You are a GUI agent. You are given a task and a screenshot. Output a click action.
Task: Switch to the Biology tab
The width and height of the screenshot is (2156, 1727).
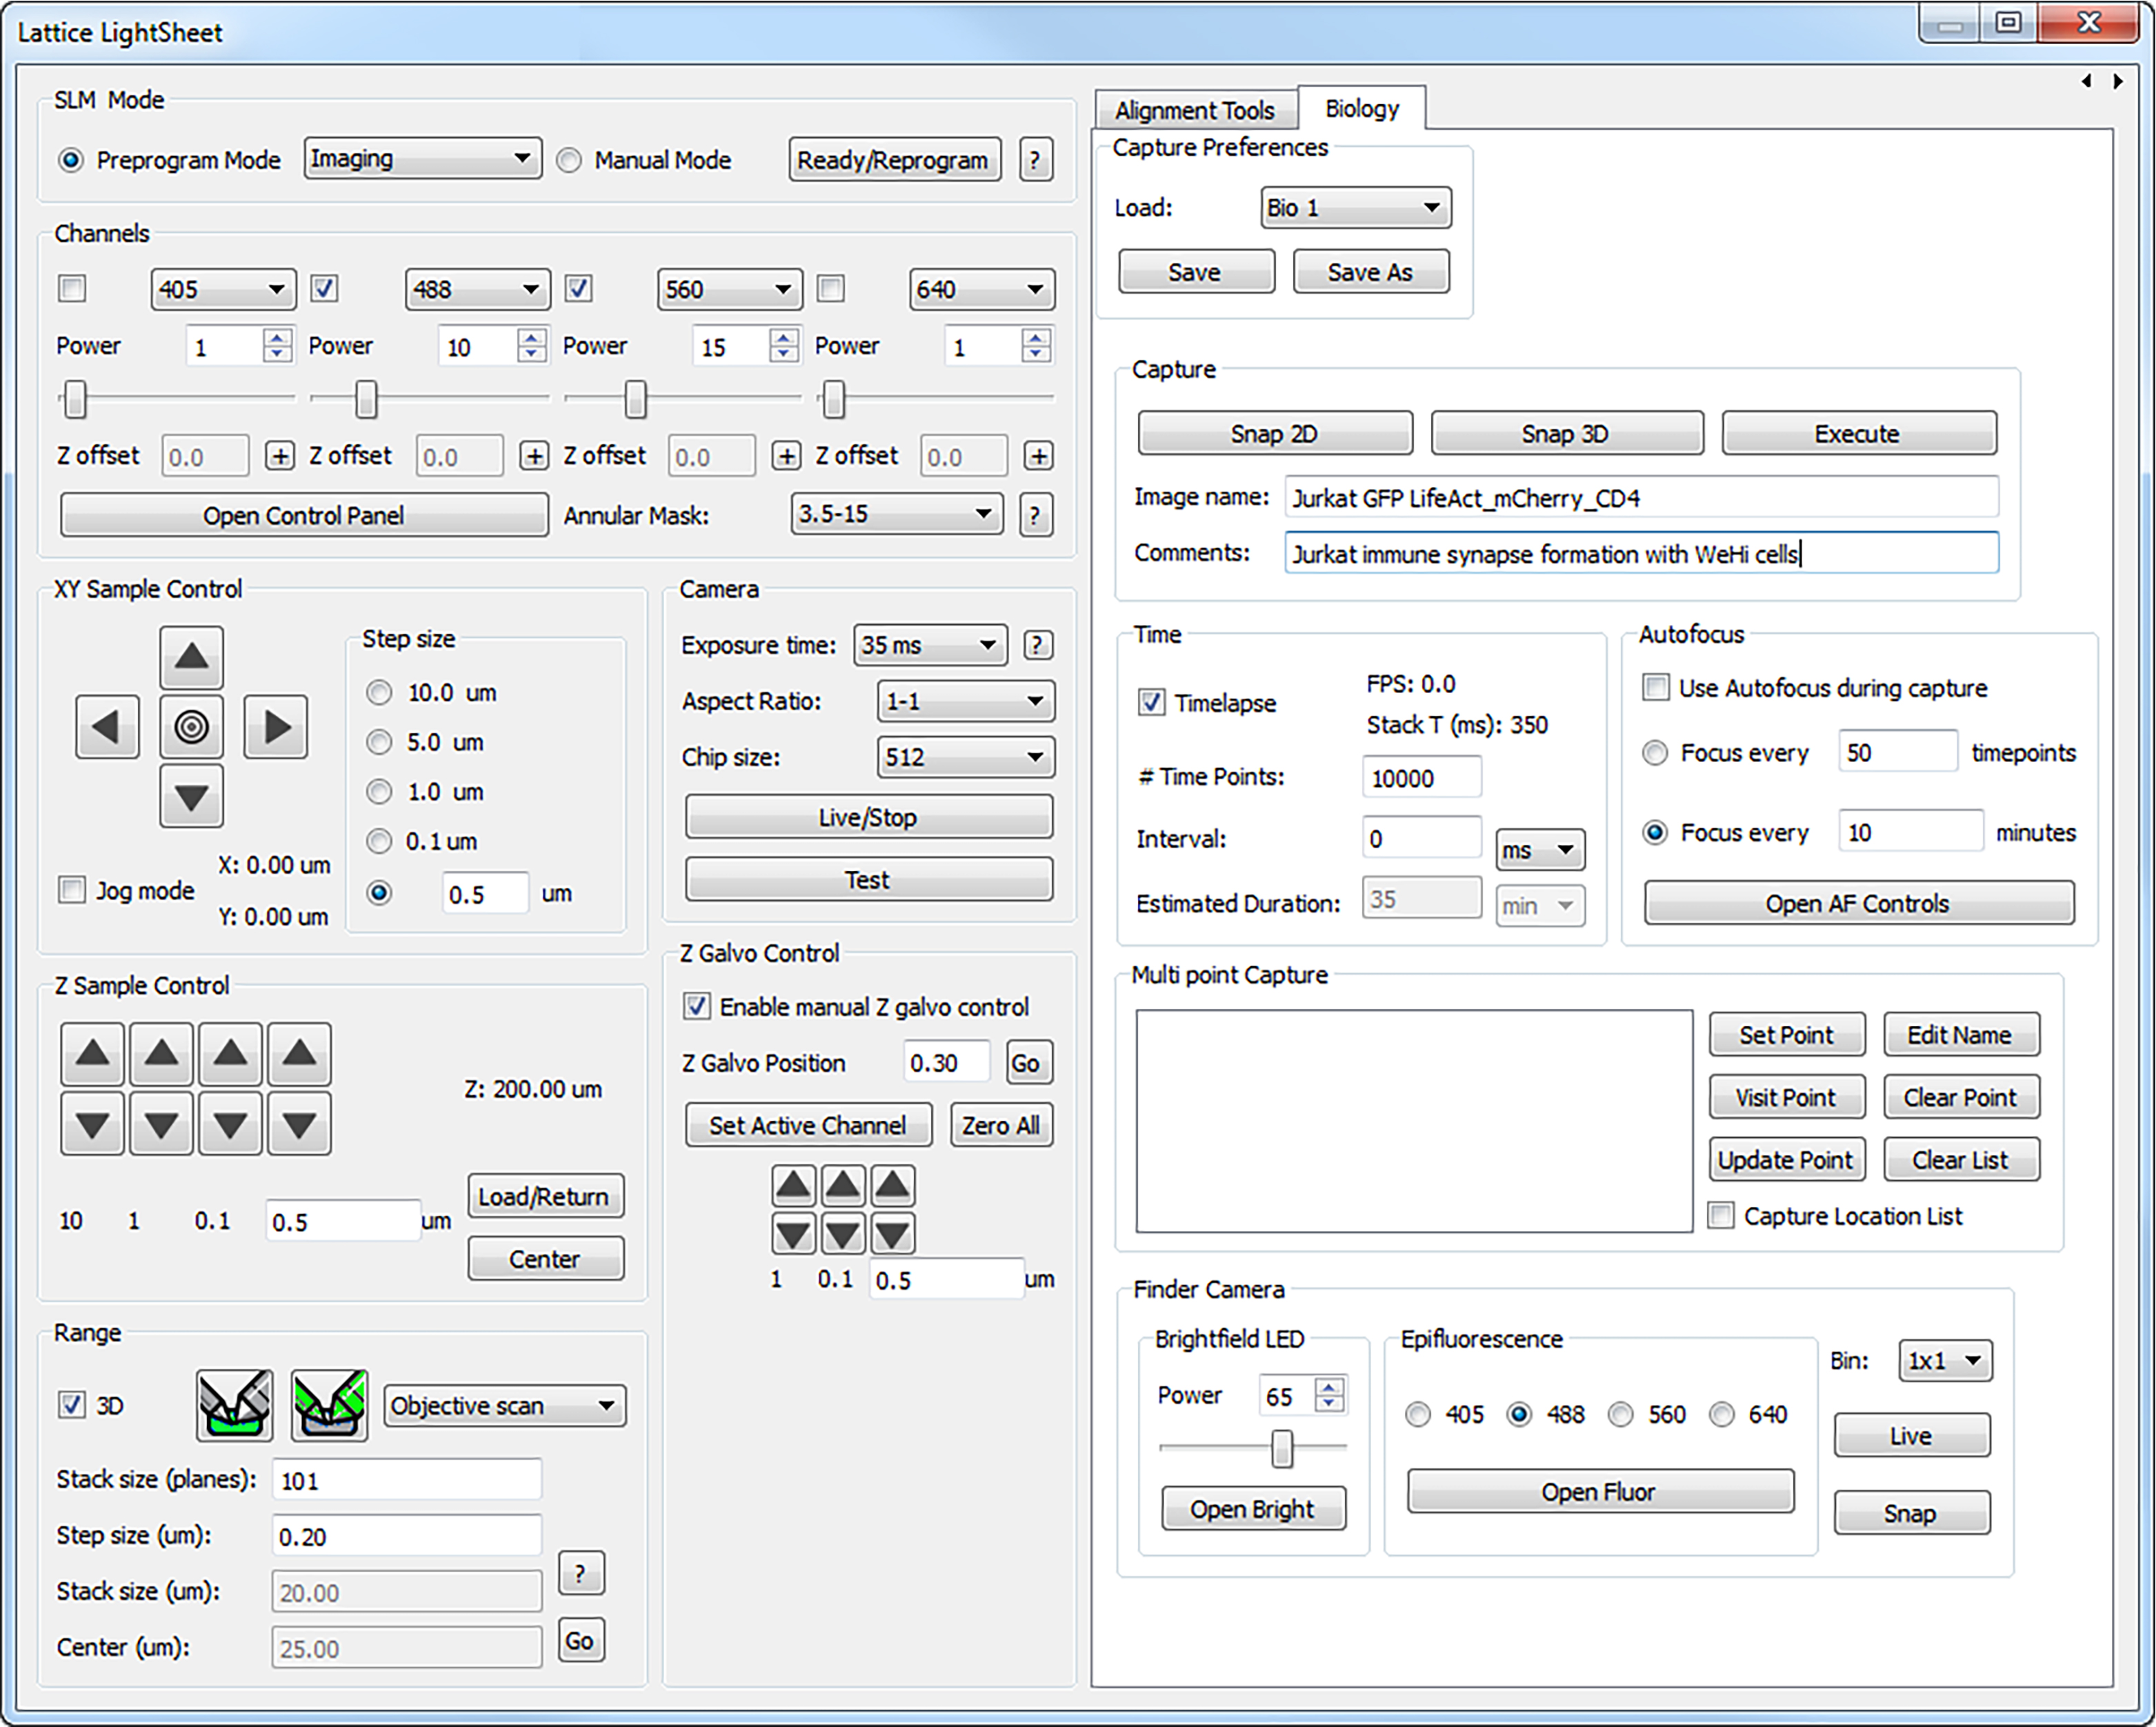[1362, 108]
